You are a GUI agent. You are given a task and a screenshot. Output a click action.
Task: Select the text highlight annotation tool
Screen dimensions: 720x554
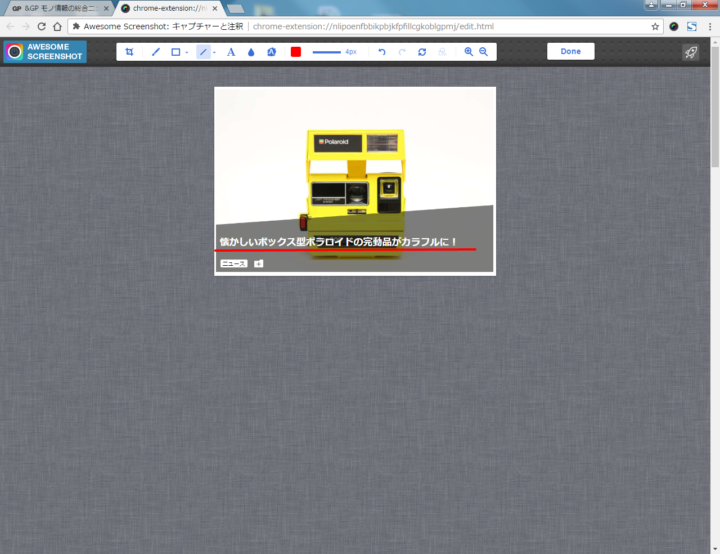coord(271,52)
